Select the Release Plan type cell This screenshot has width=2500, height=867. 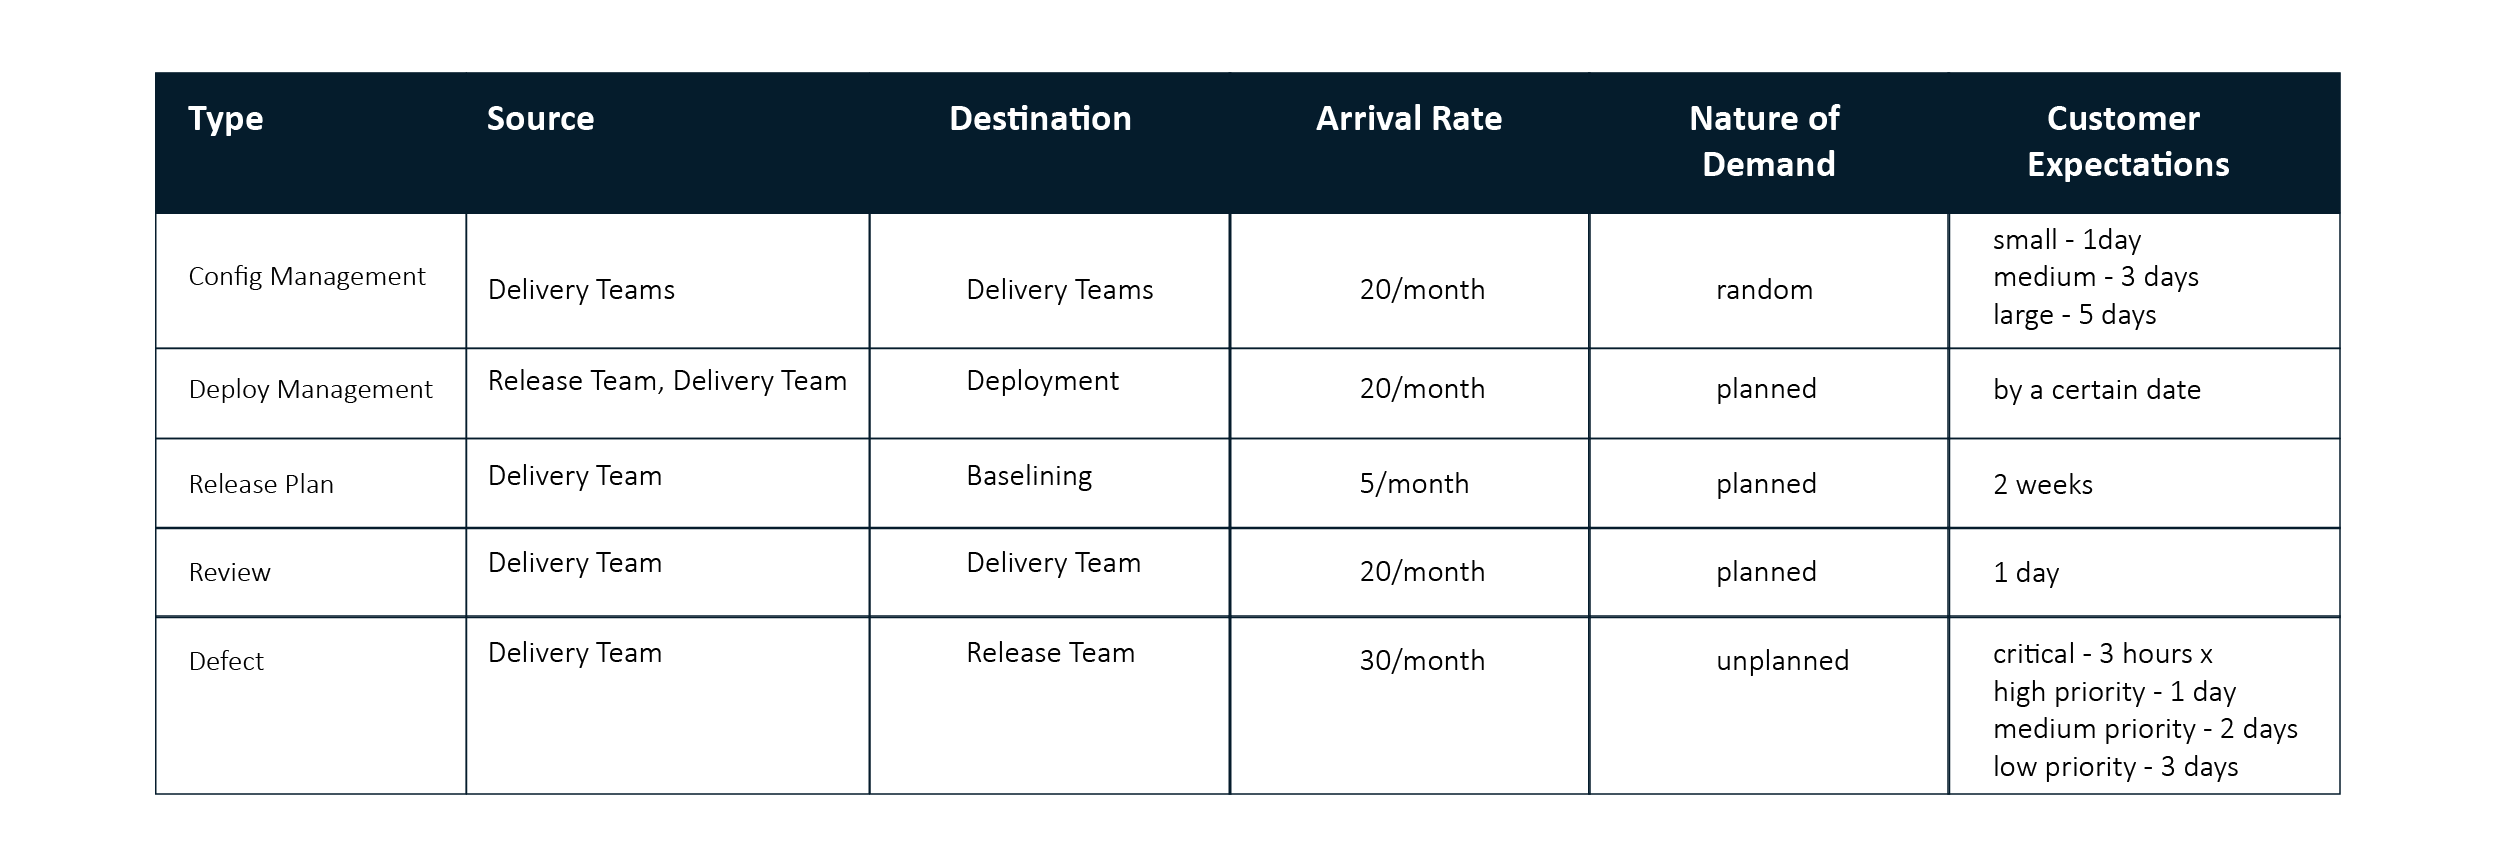point(261,485)
